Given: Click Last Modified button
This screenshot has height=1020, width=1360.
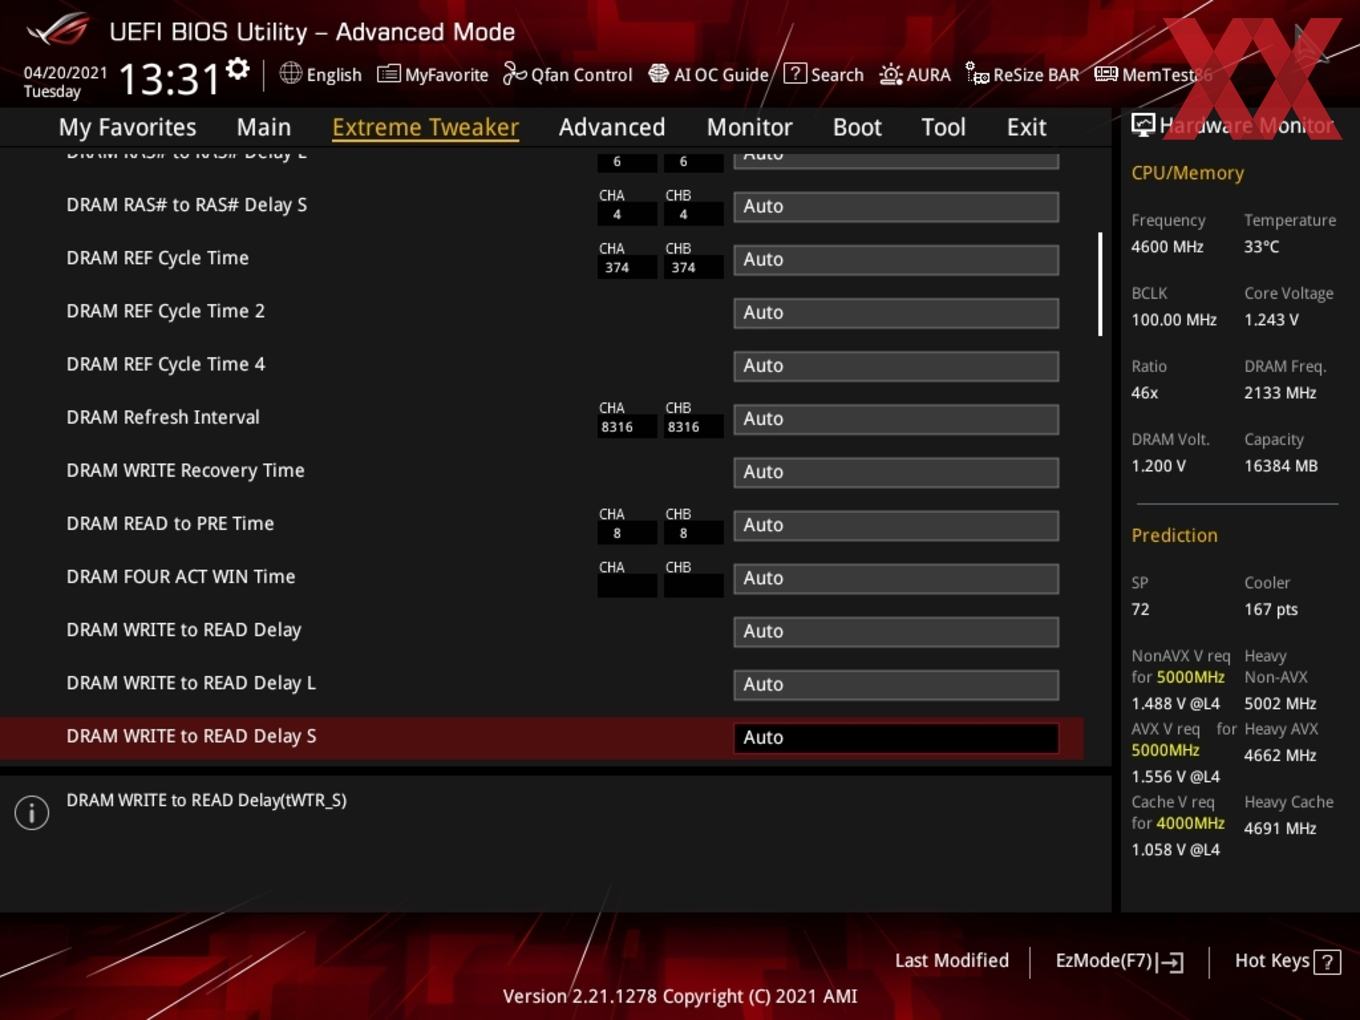Looking at the screenshot, I should click(951, 960).
